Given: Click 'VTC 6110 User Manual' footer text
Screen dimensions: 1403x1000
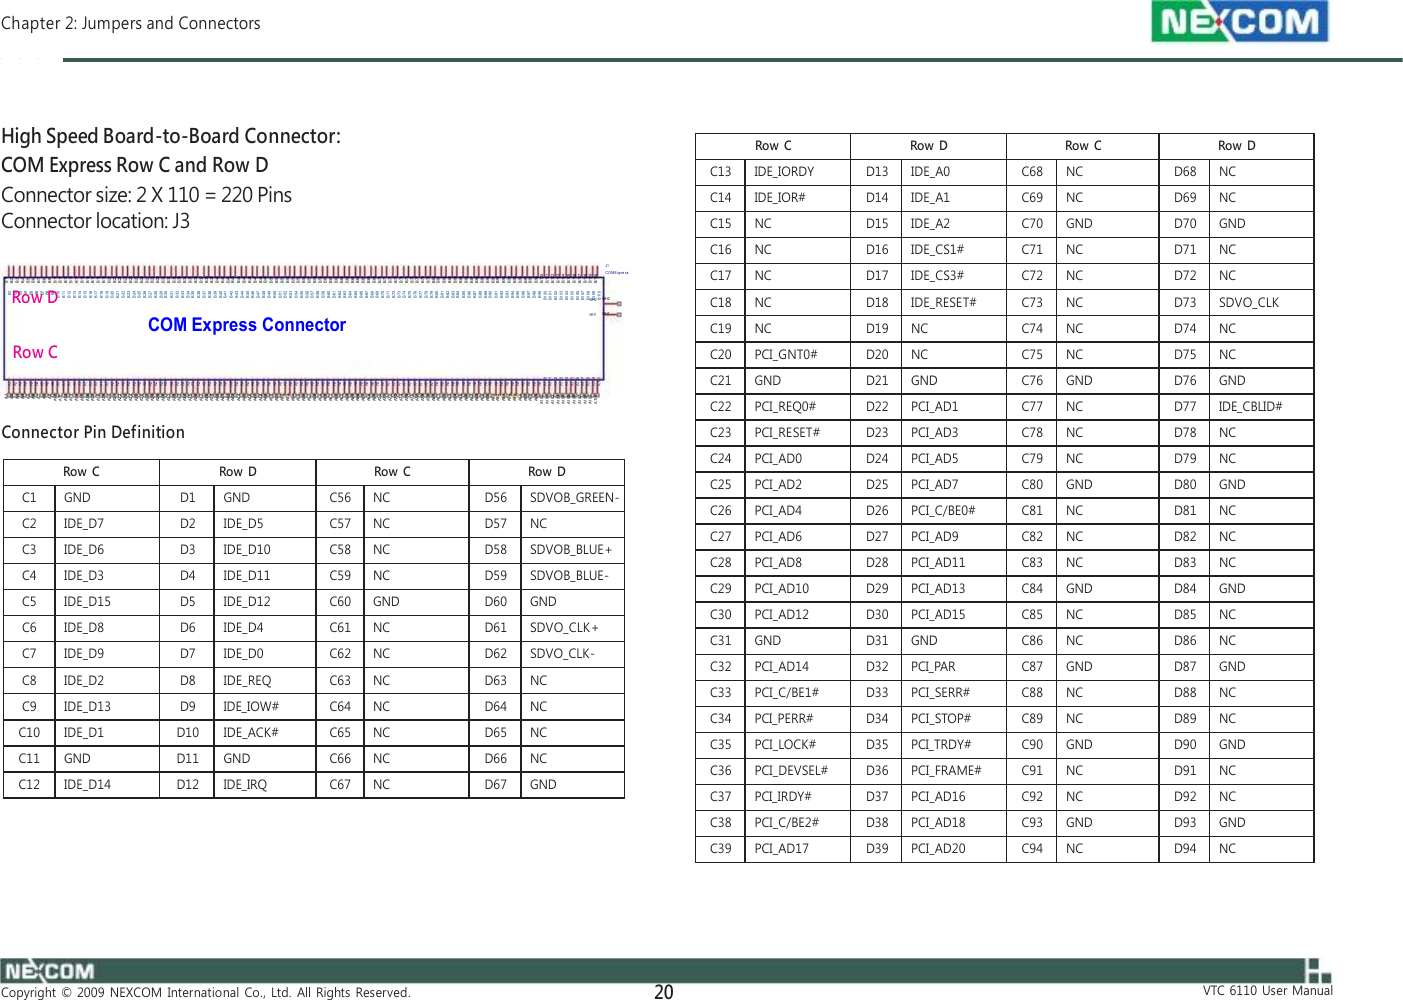Looking at the screenshot, I should (x=1268, y=991).
